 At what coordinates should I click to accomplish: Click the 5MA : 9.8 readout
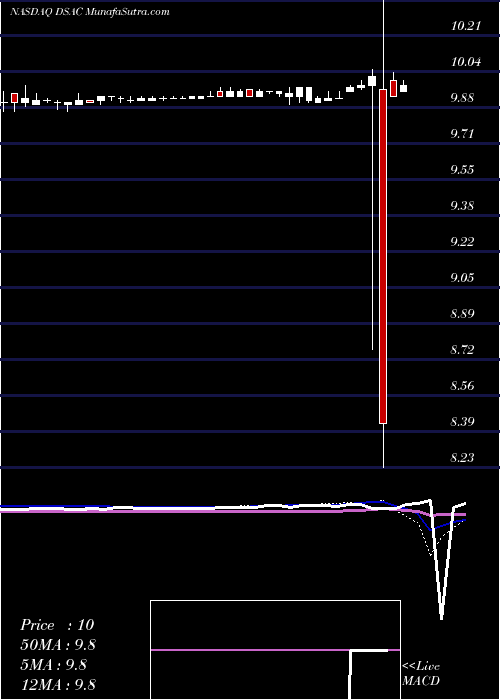[x=54, y=665]
